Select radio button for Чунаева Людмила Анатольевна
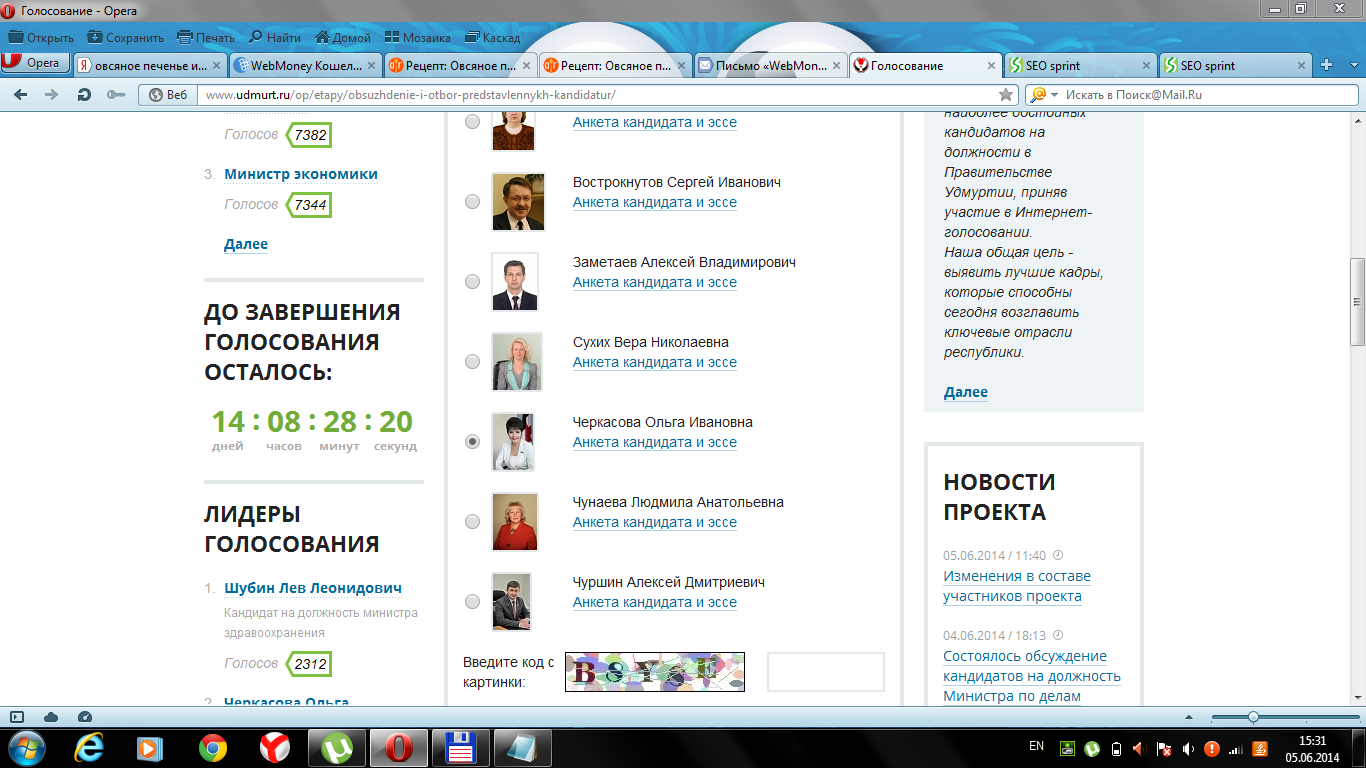The image size is (1366, 768). point(472,522)
